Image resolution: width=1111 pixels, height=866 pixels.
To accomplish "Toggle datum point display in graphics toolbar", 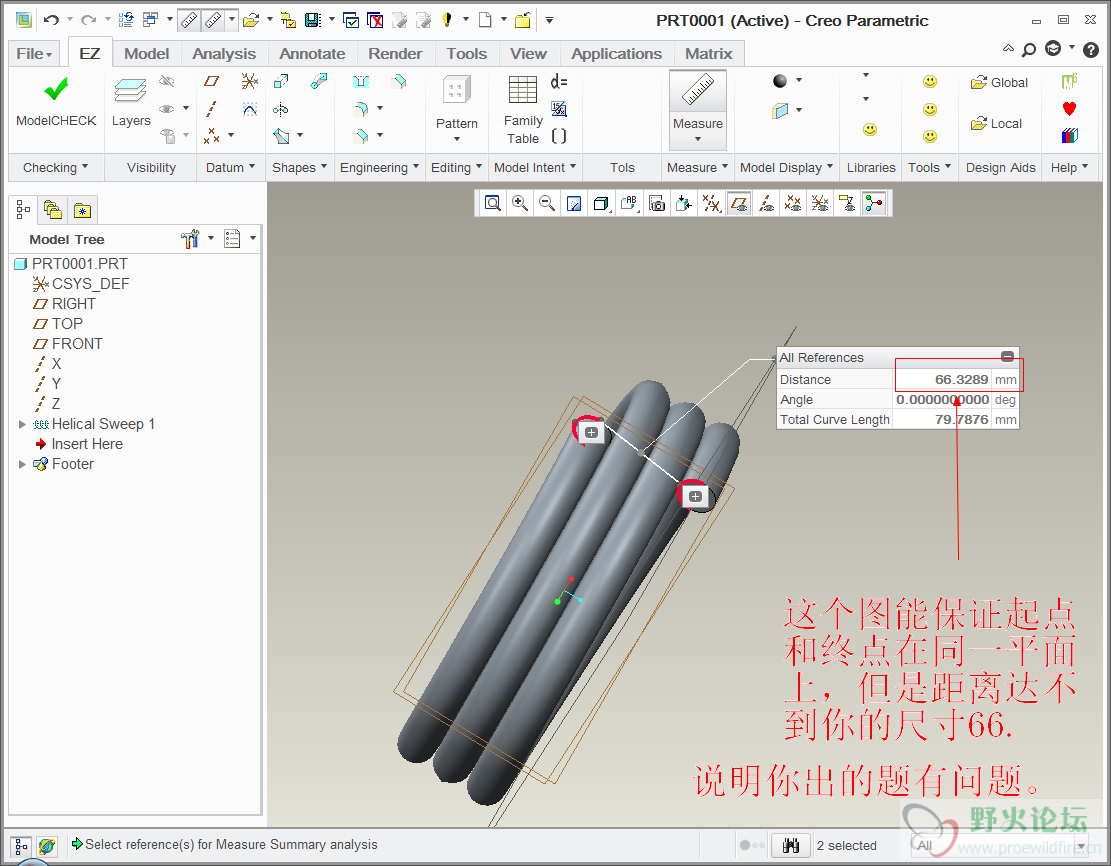I will [x=793, y=204].
